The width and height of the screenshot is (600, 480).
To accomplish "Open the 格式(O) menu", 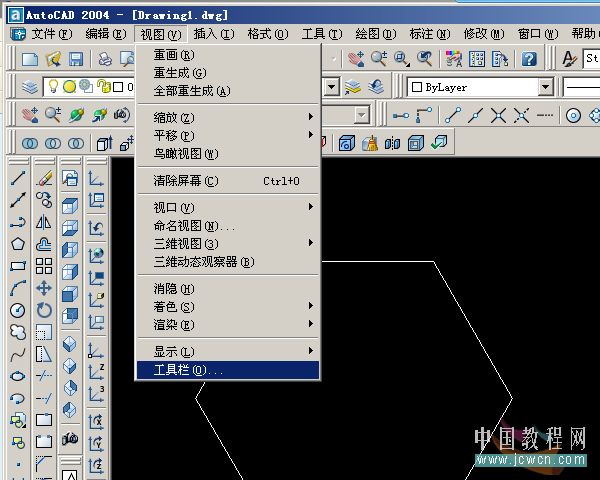I will (x=268, y=34).
